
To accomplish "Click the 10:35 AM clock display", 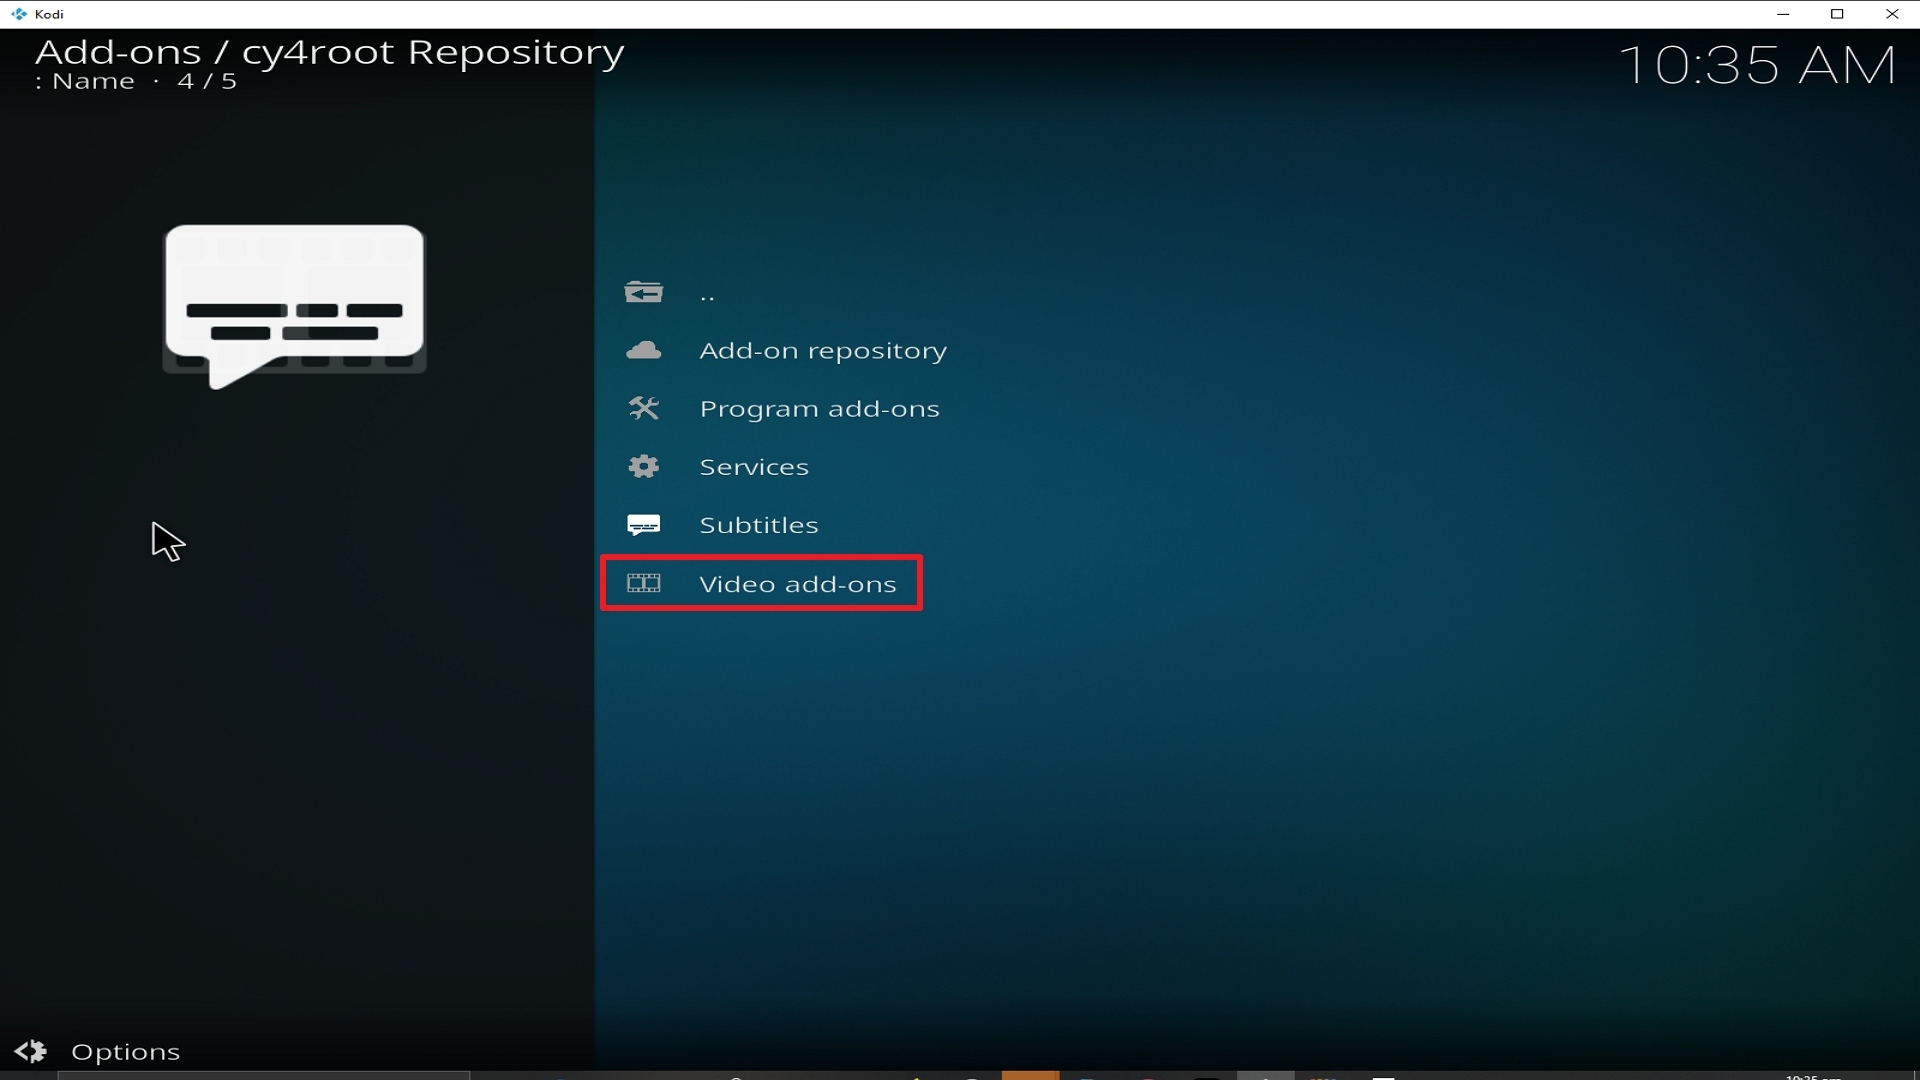I will [x=1756, y=66].
